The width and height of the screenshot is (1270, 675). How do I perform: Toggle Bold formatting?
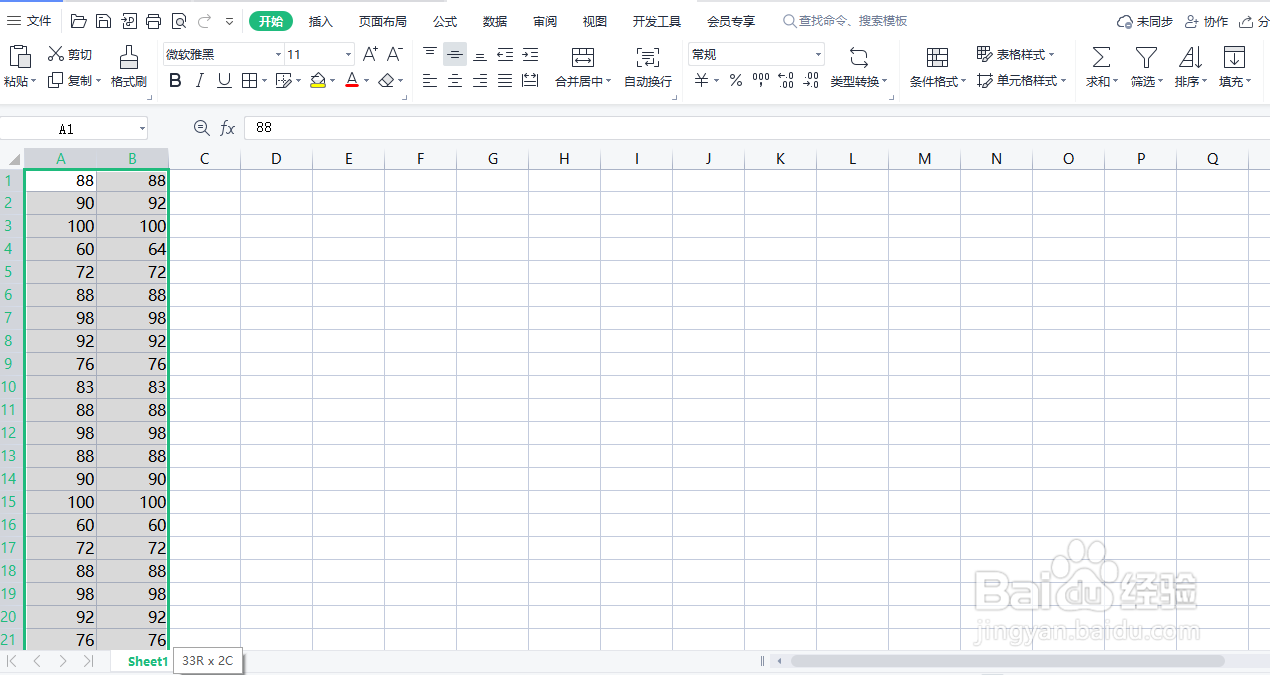coord(175,81)
